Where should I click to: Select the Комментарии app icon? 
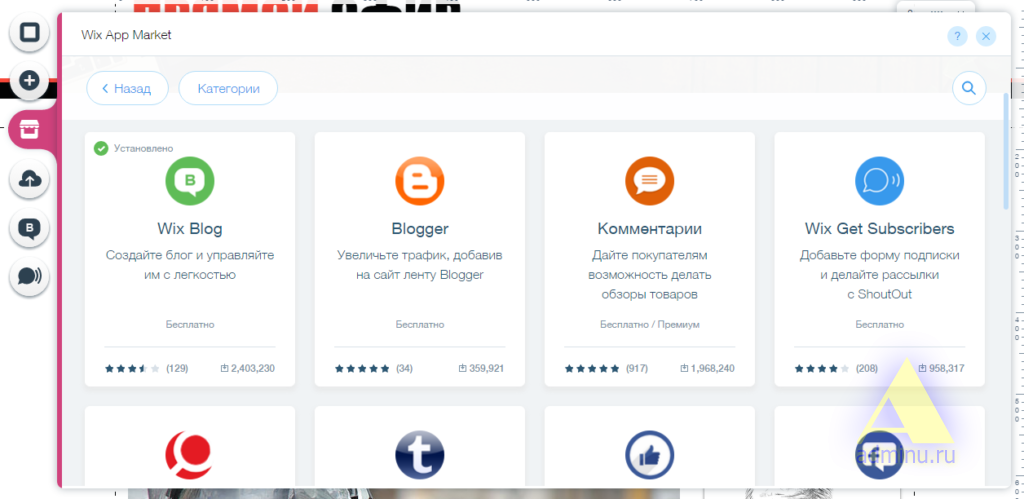(x=649, y=181)
